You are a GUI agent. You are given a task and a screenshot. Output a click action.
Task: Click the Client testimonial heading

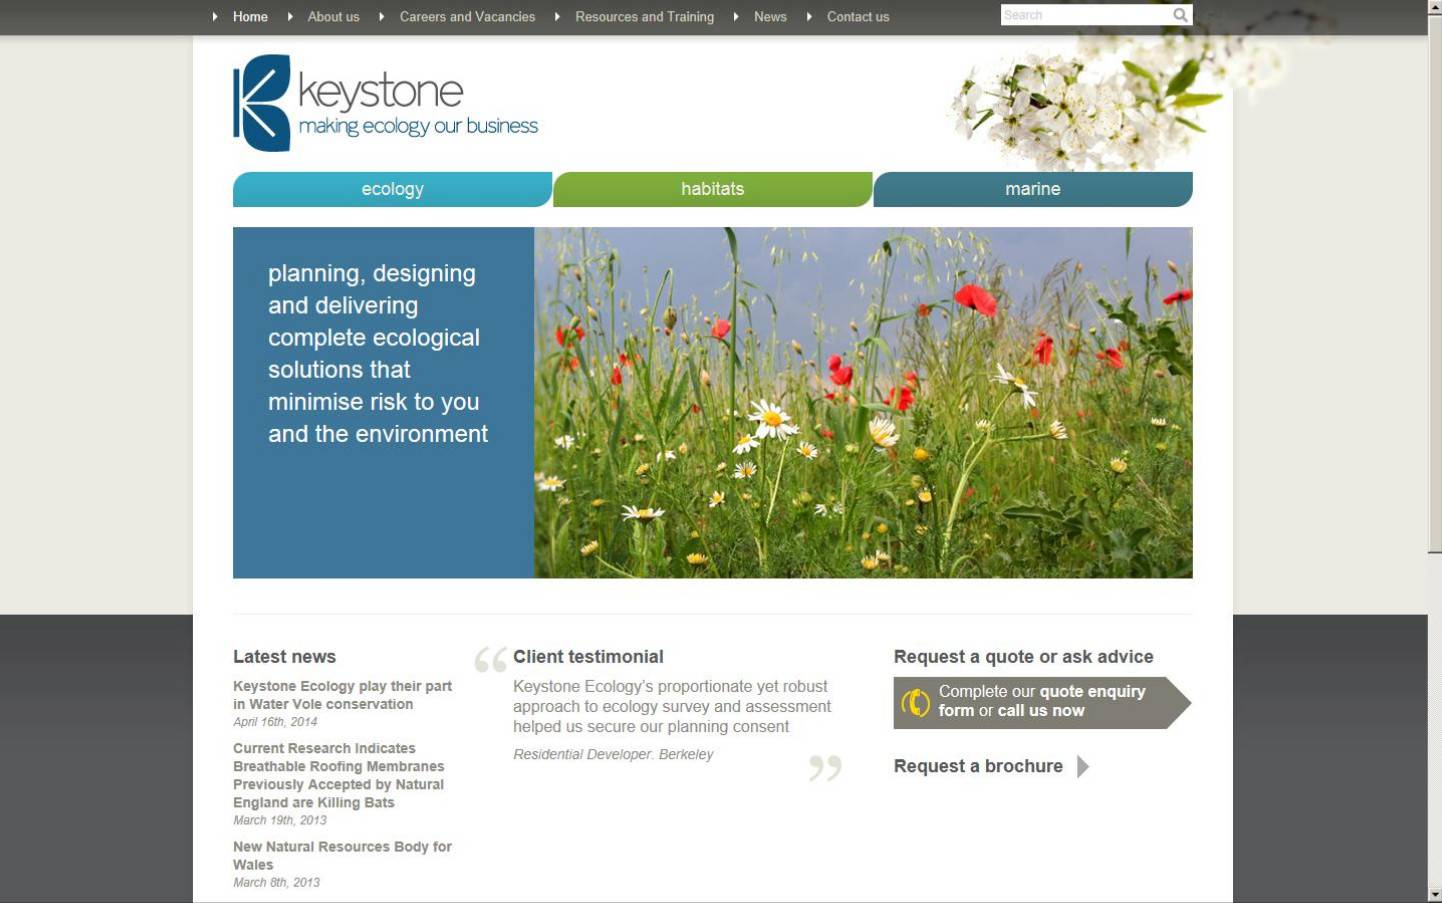588,657
